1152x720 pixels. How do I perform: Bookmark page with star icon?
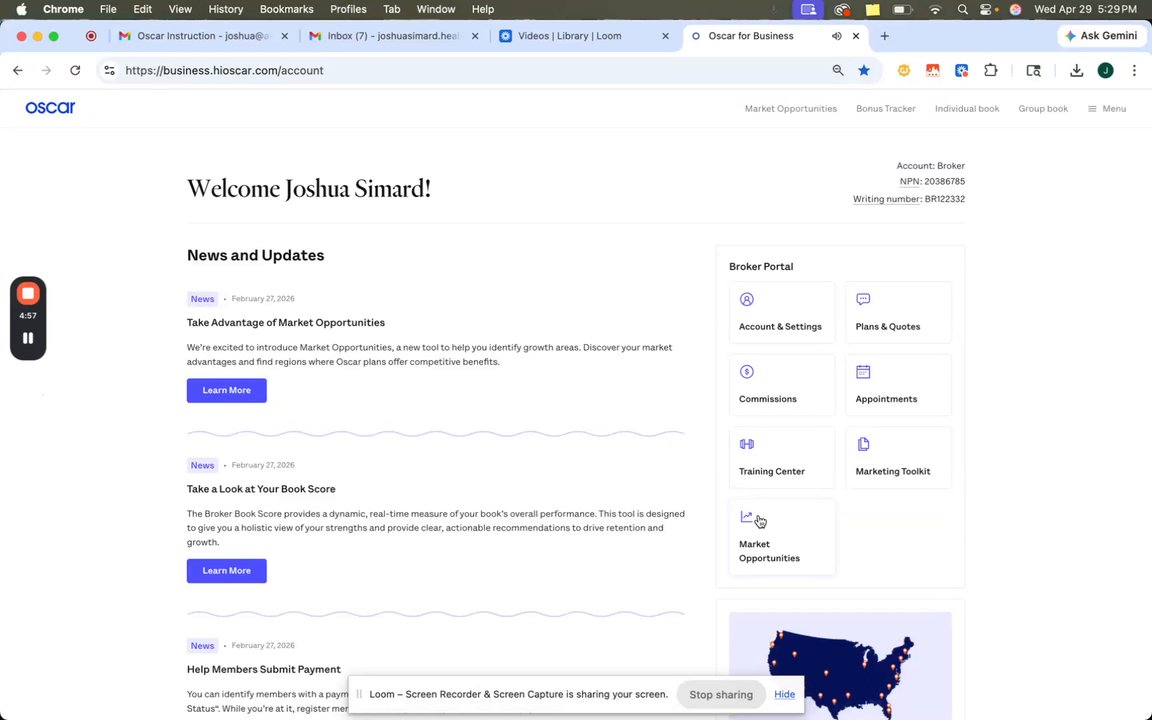click(x=864, y=71)
